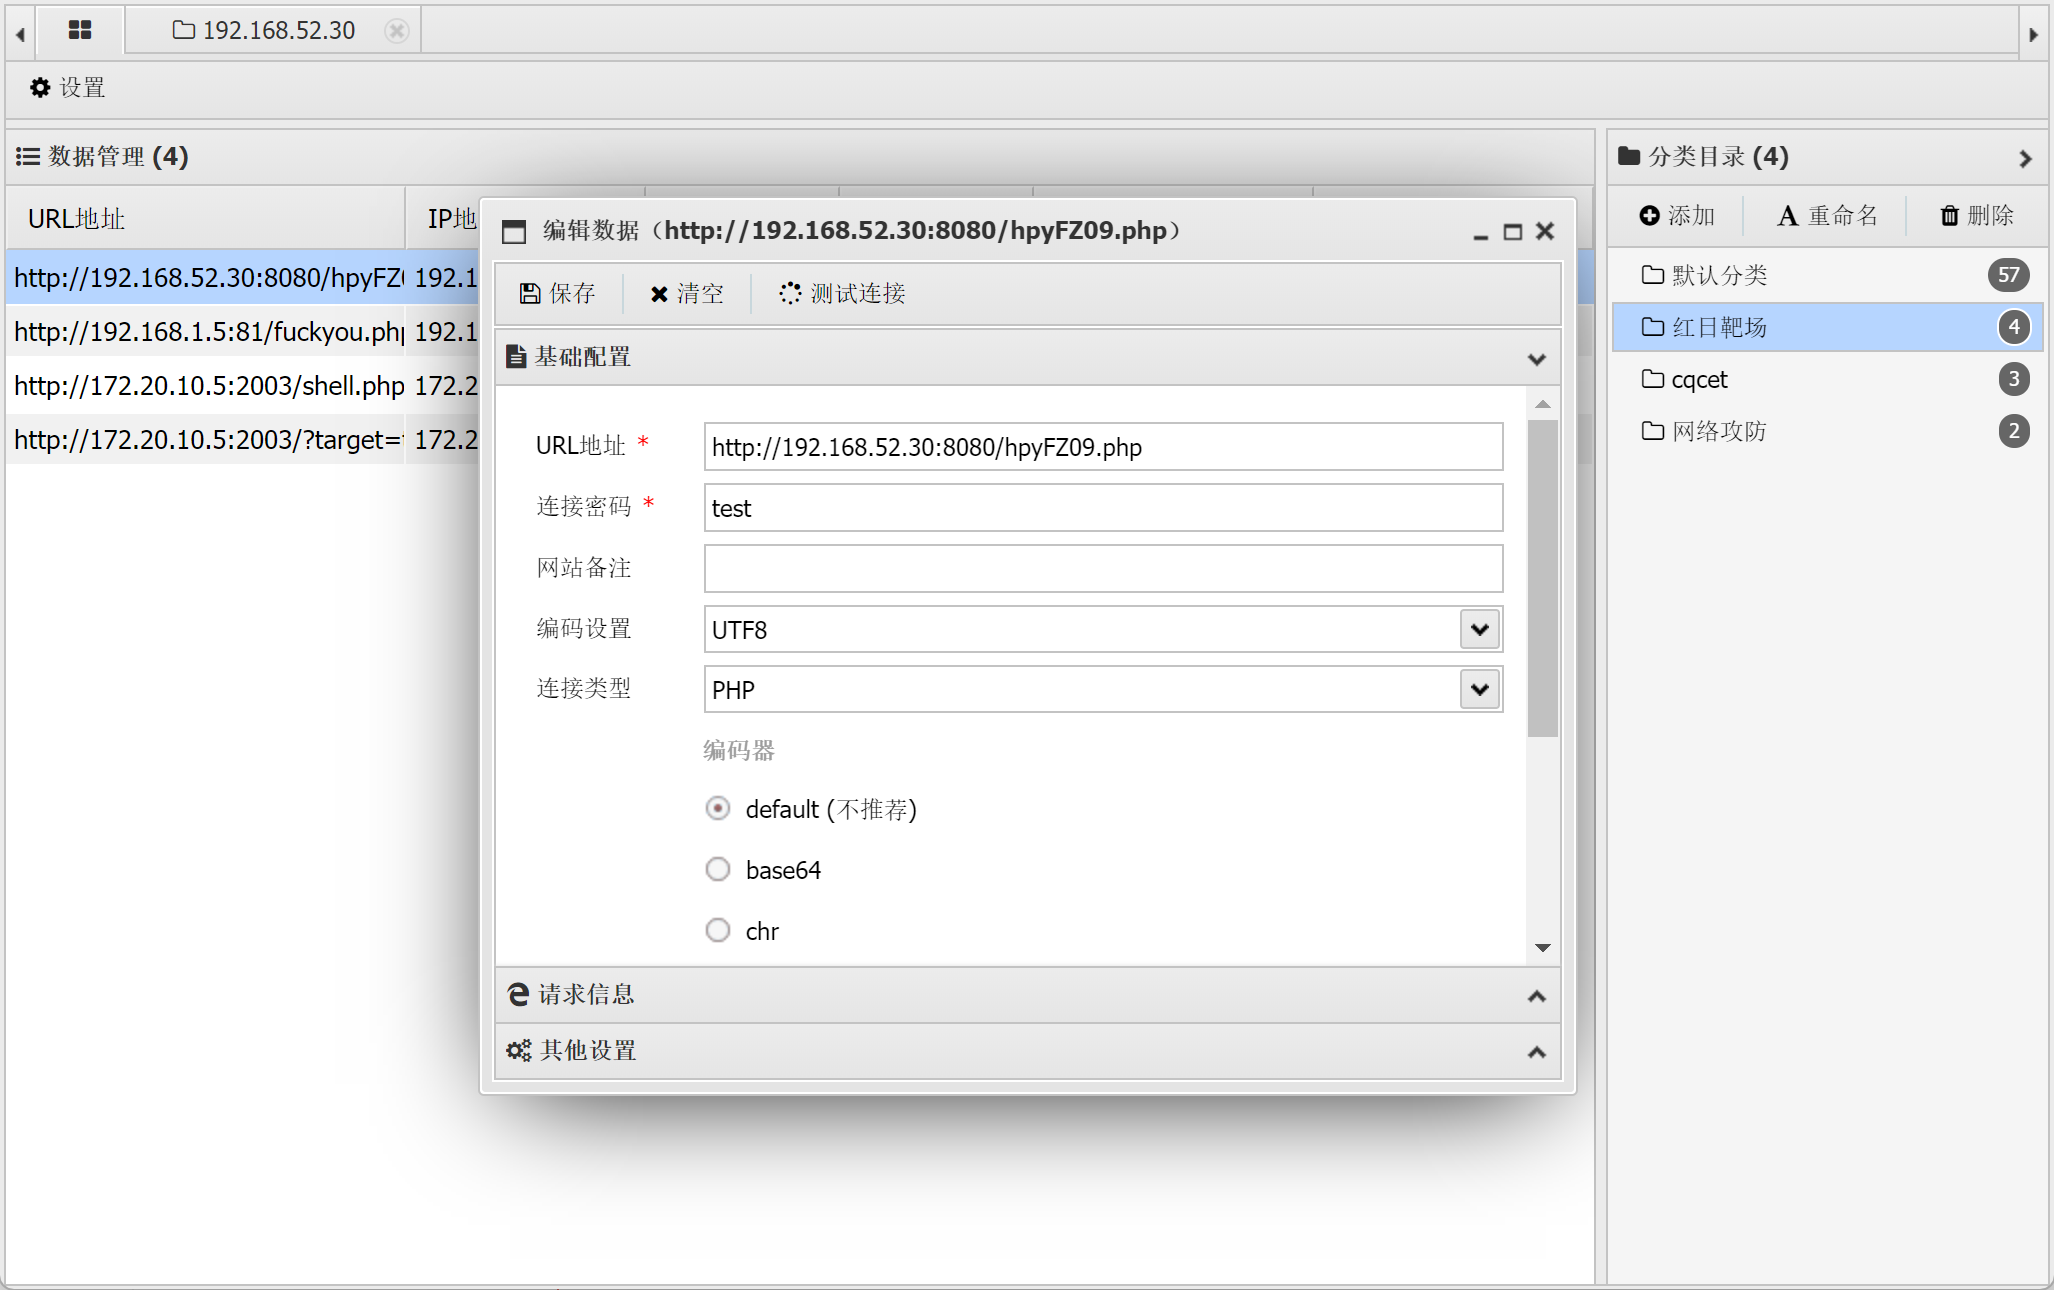Open the 设置 gear settings

pos(67,88)
